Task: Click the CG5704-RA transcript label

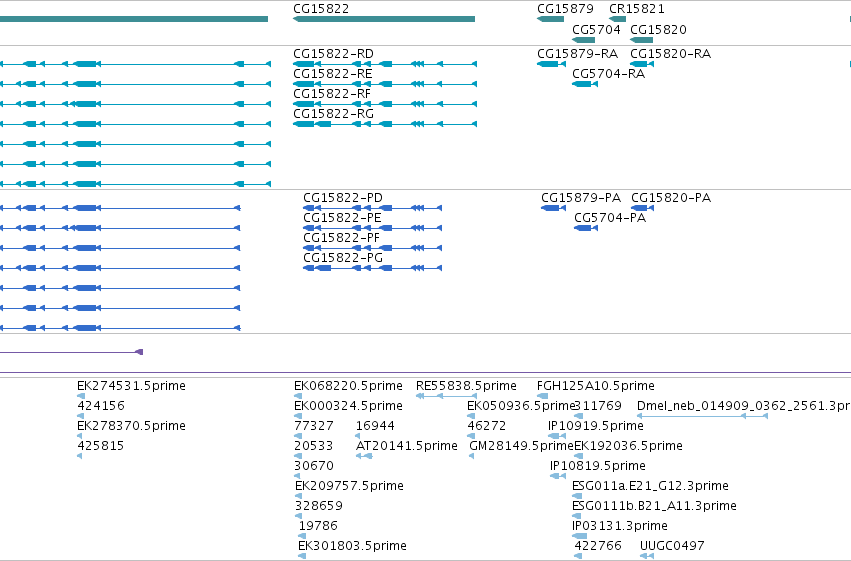Action: [608, 74]
